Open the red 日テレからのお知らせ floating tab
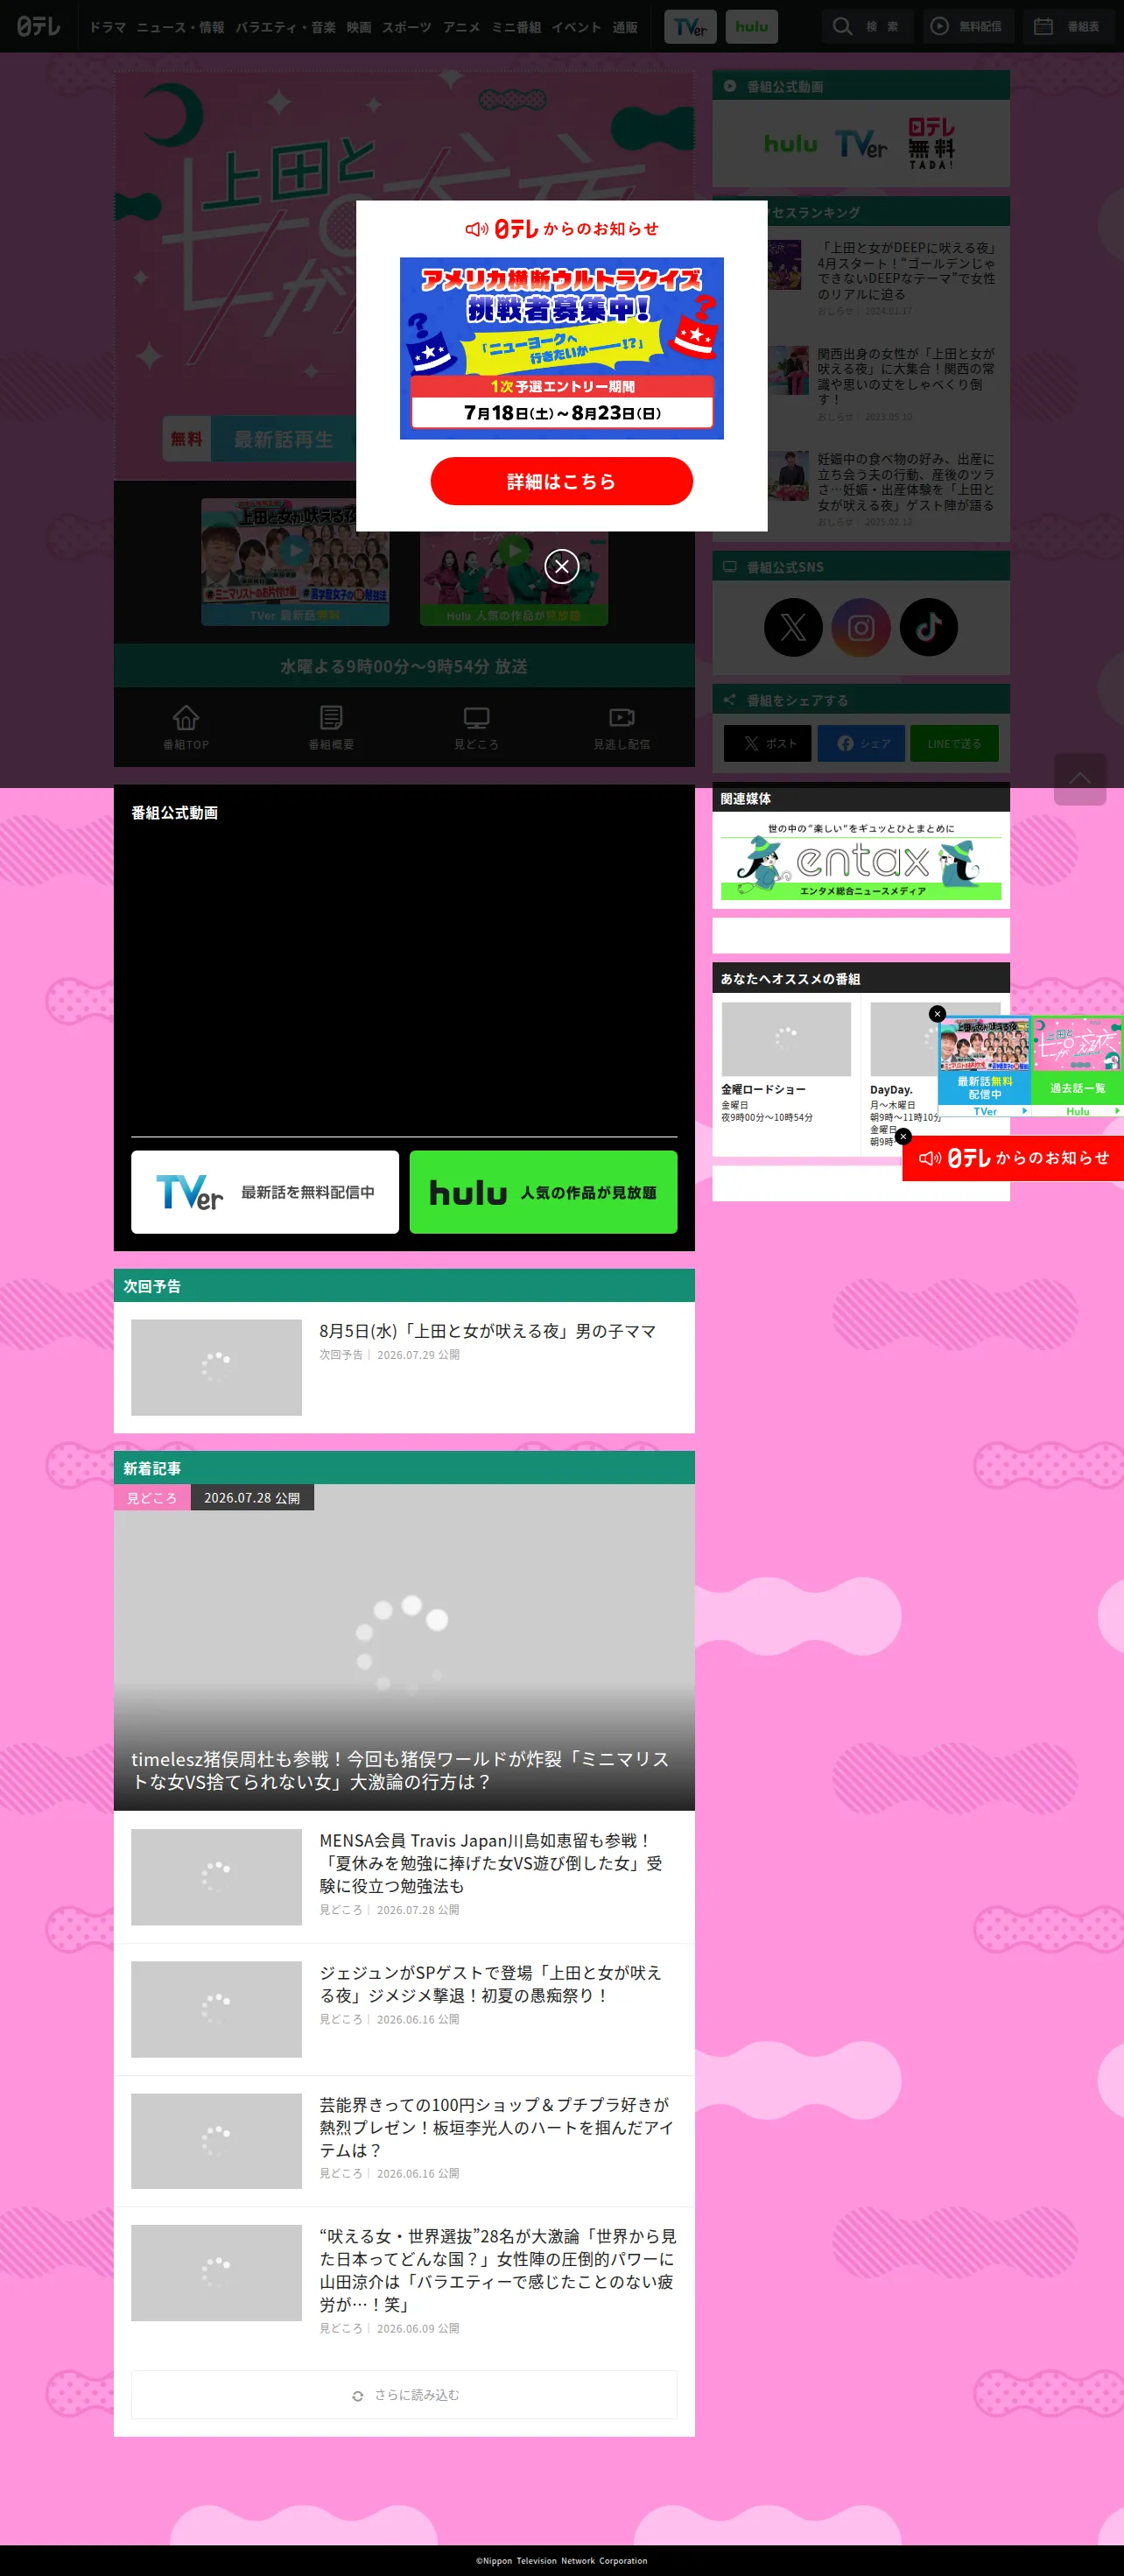This screenshot has width=1124, height=2576. (x=1013, y=1158)
